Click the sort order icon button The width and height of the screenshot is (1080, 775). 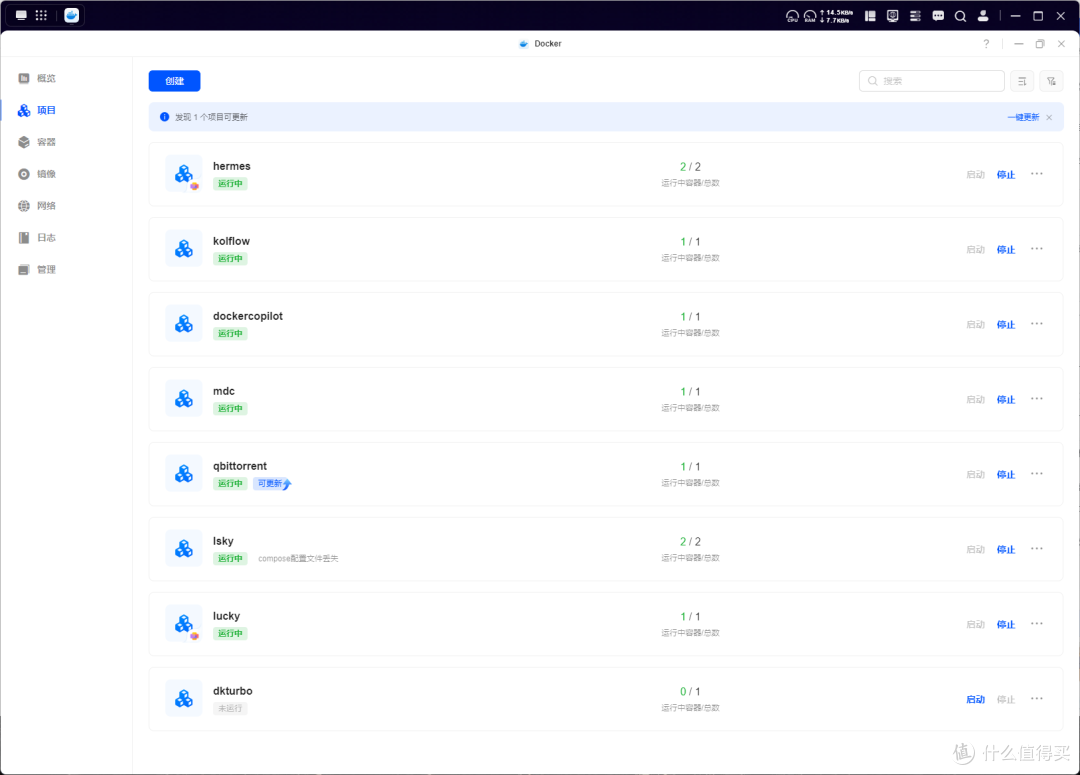tap(1022, 81)
